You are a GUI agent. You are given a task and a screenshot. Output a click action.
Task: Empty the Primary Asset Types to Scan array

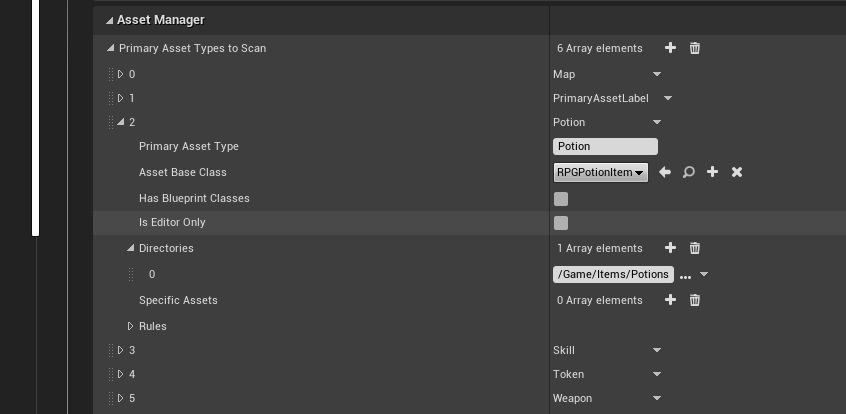pos(695,48)
